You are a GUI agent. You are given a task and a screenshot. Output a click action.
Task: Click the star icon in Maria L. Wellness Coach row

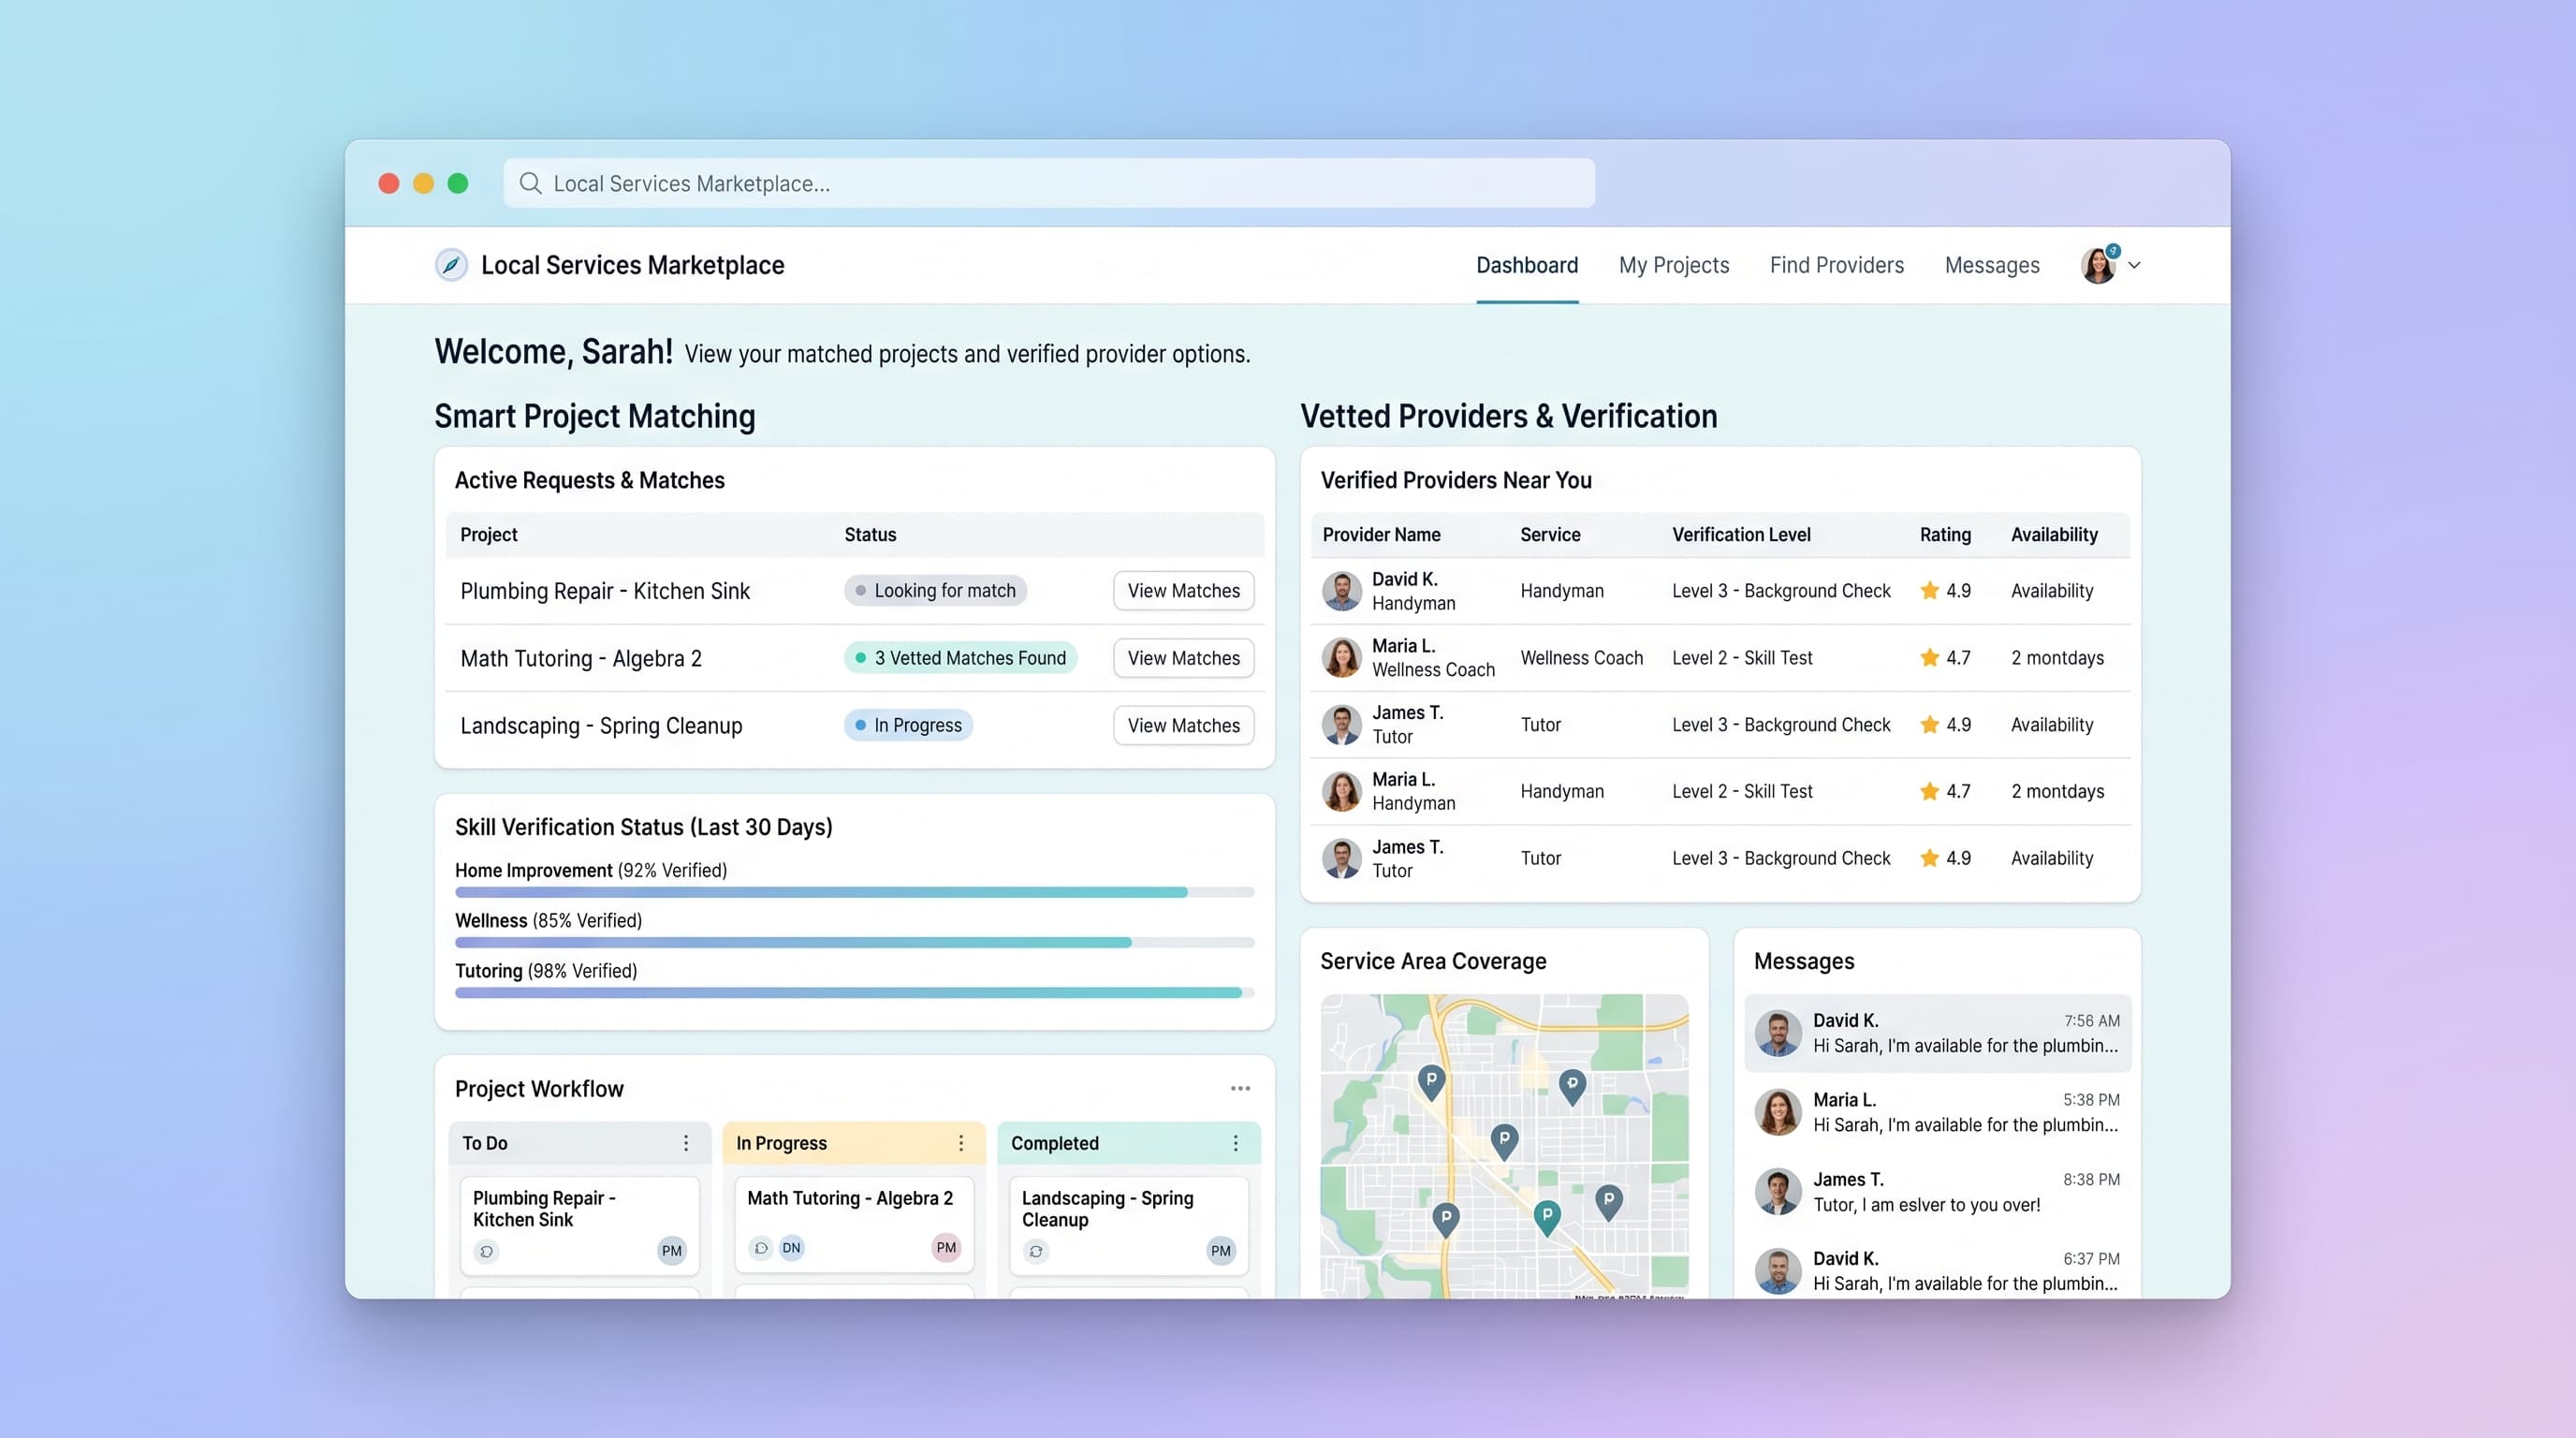(x=1930, y=657)
